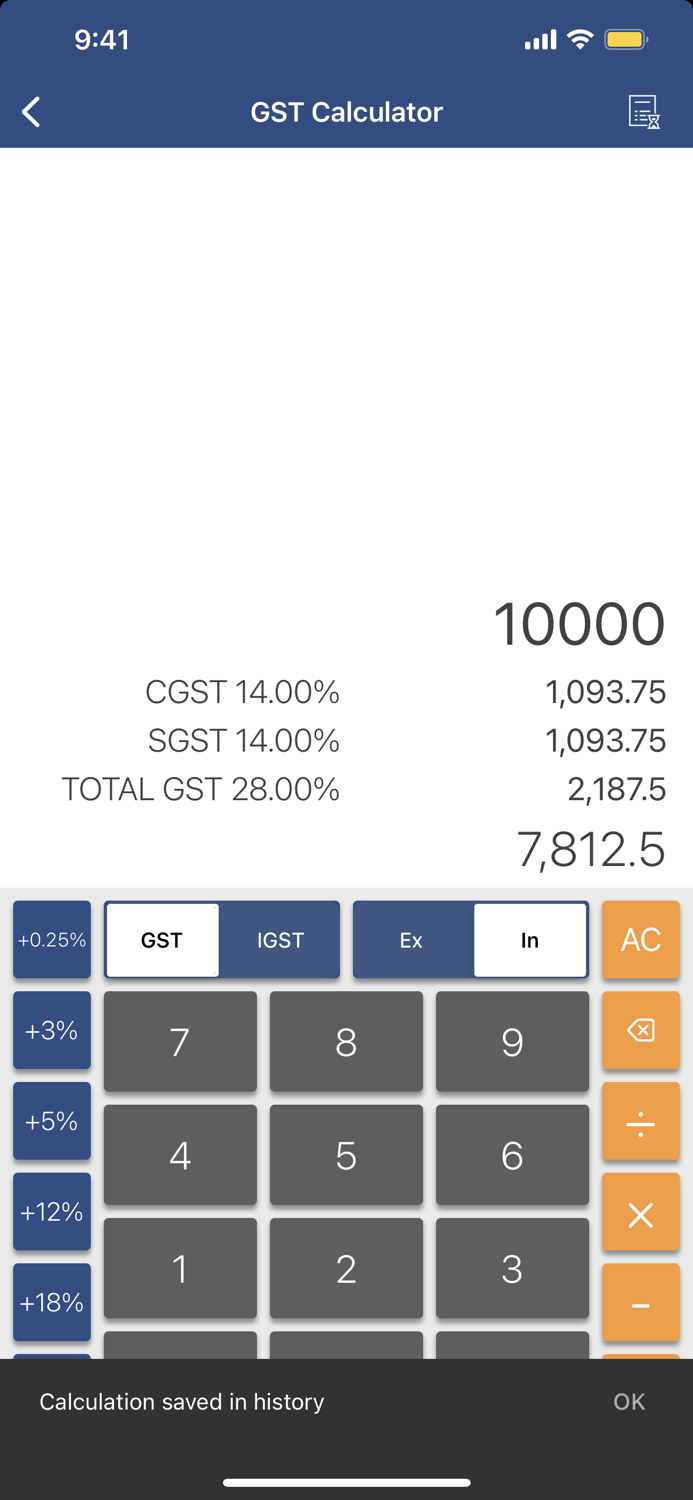Tap digit 5 on the keypad
This screenshot has height=1500, width=693.
(x=346, y=1155)
